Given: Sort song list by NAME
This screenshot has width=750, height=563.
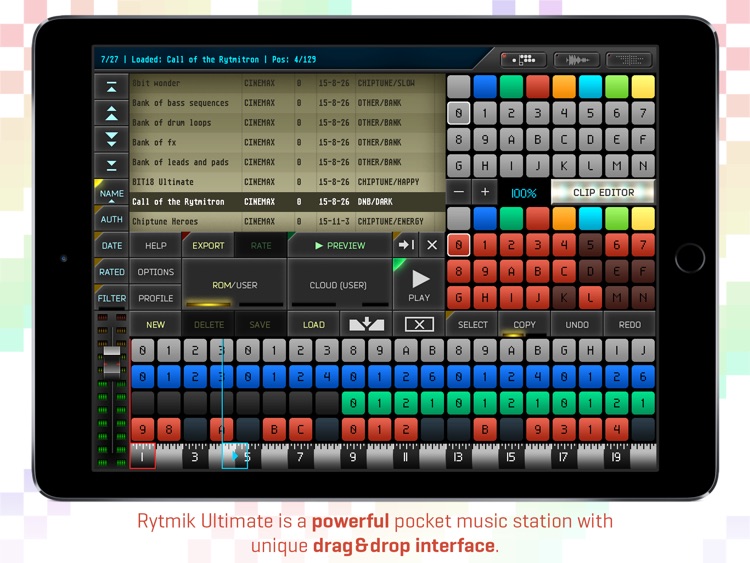Looking at the screenshot, I should click(x=111, y=193).
